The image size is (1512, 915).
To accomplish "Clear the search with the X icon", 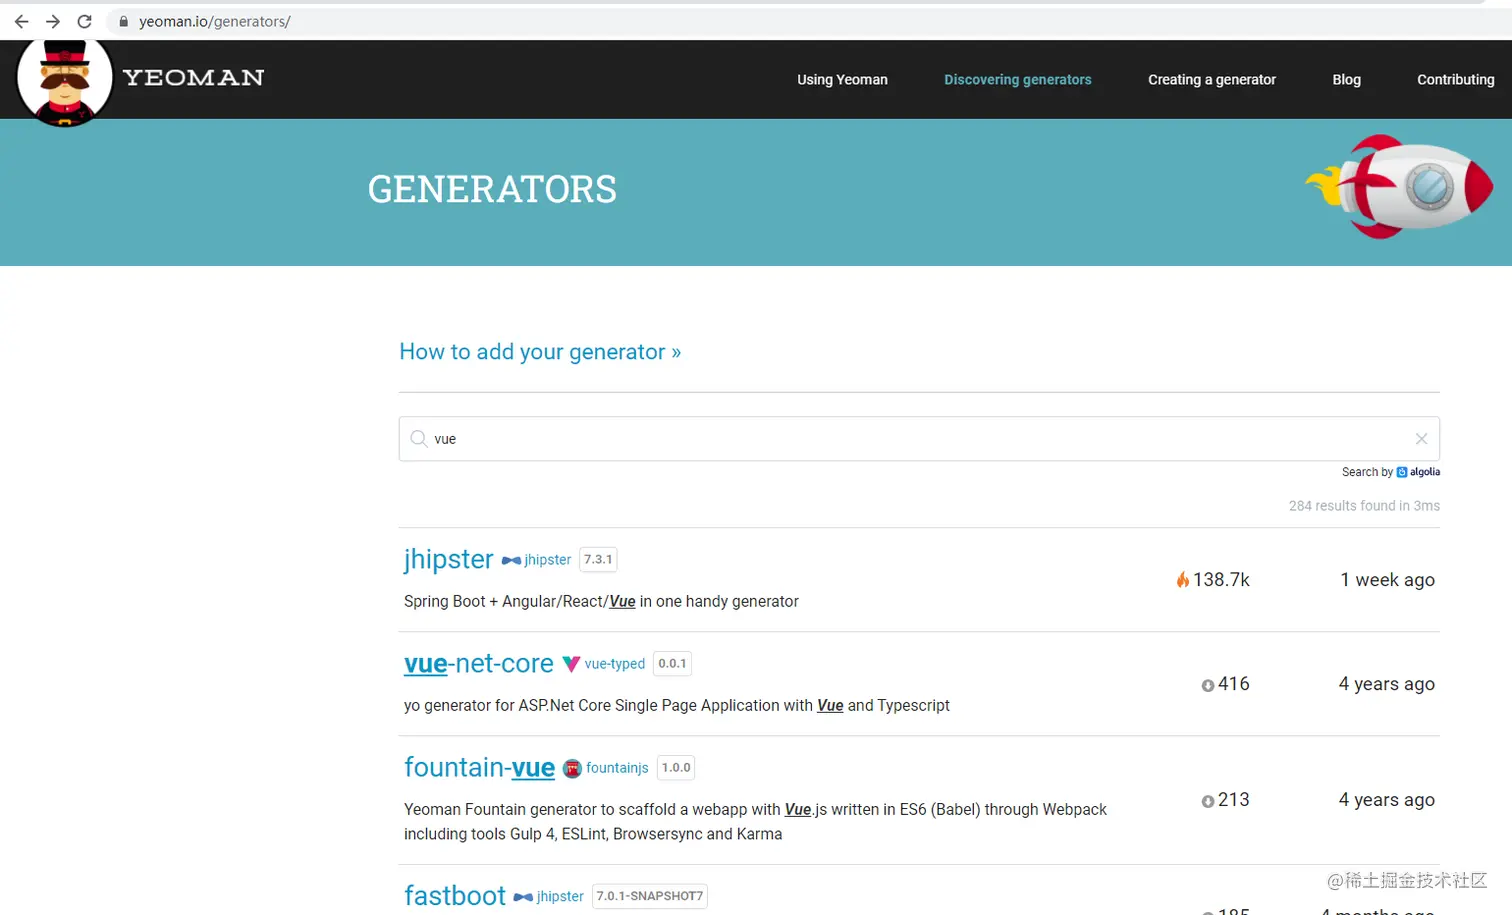I will (1421, 439).
